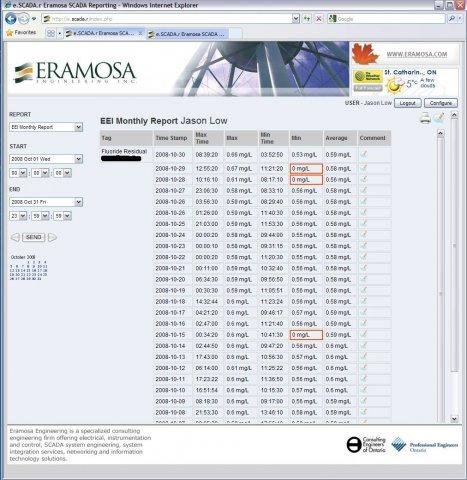Switch to the inactive second e.SCADA.r tab

(x=188, y=34)
